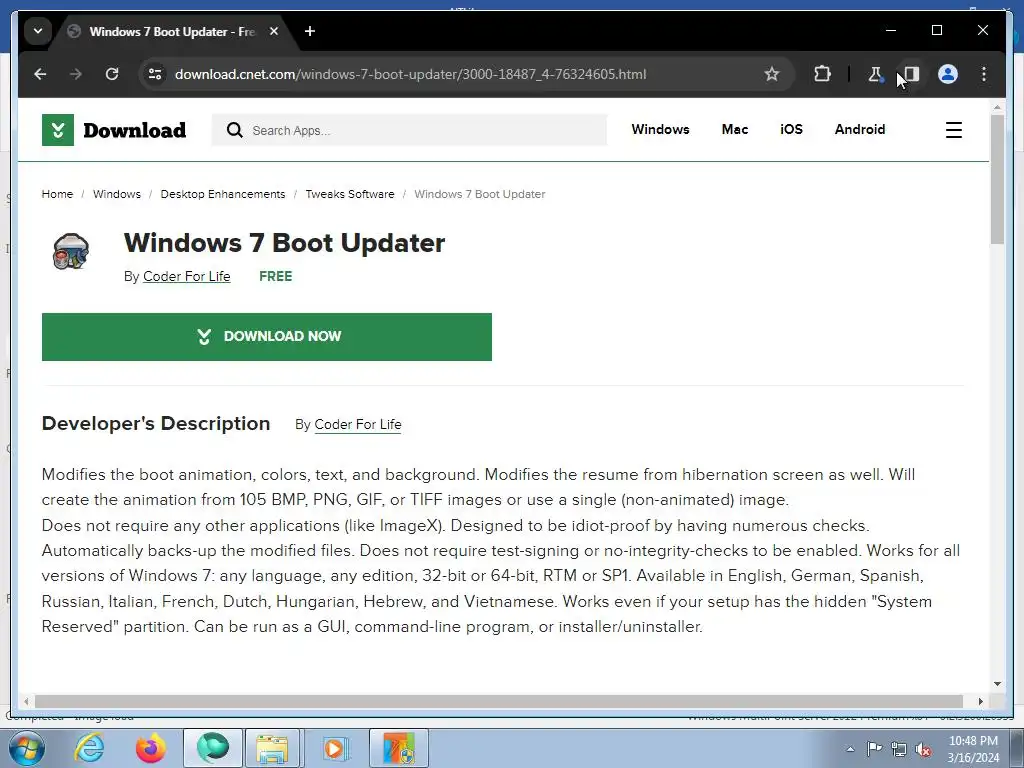1024x768 pixels.
Task: Launch Internet Explorer from taskbar
Action: click(89, 748)
